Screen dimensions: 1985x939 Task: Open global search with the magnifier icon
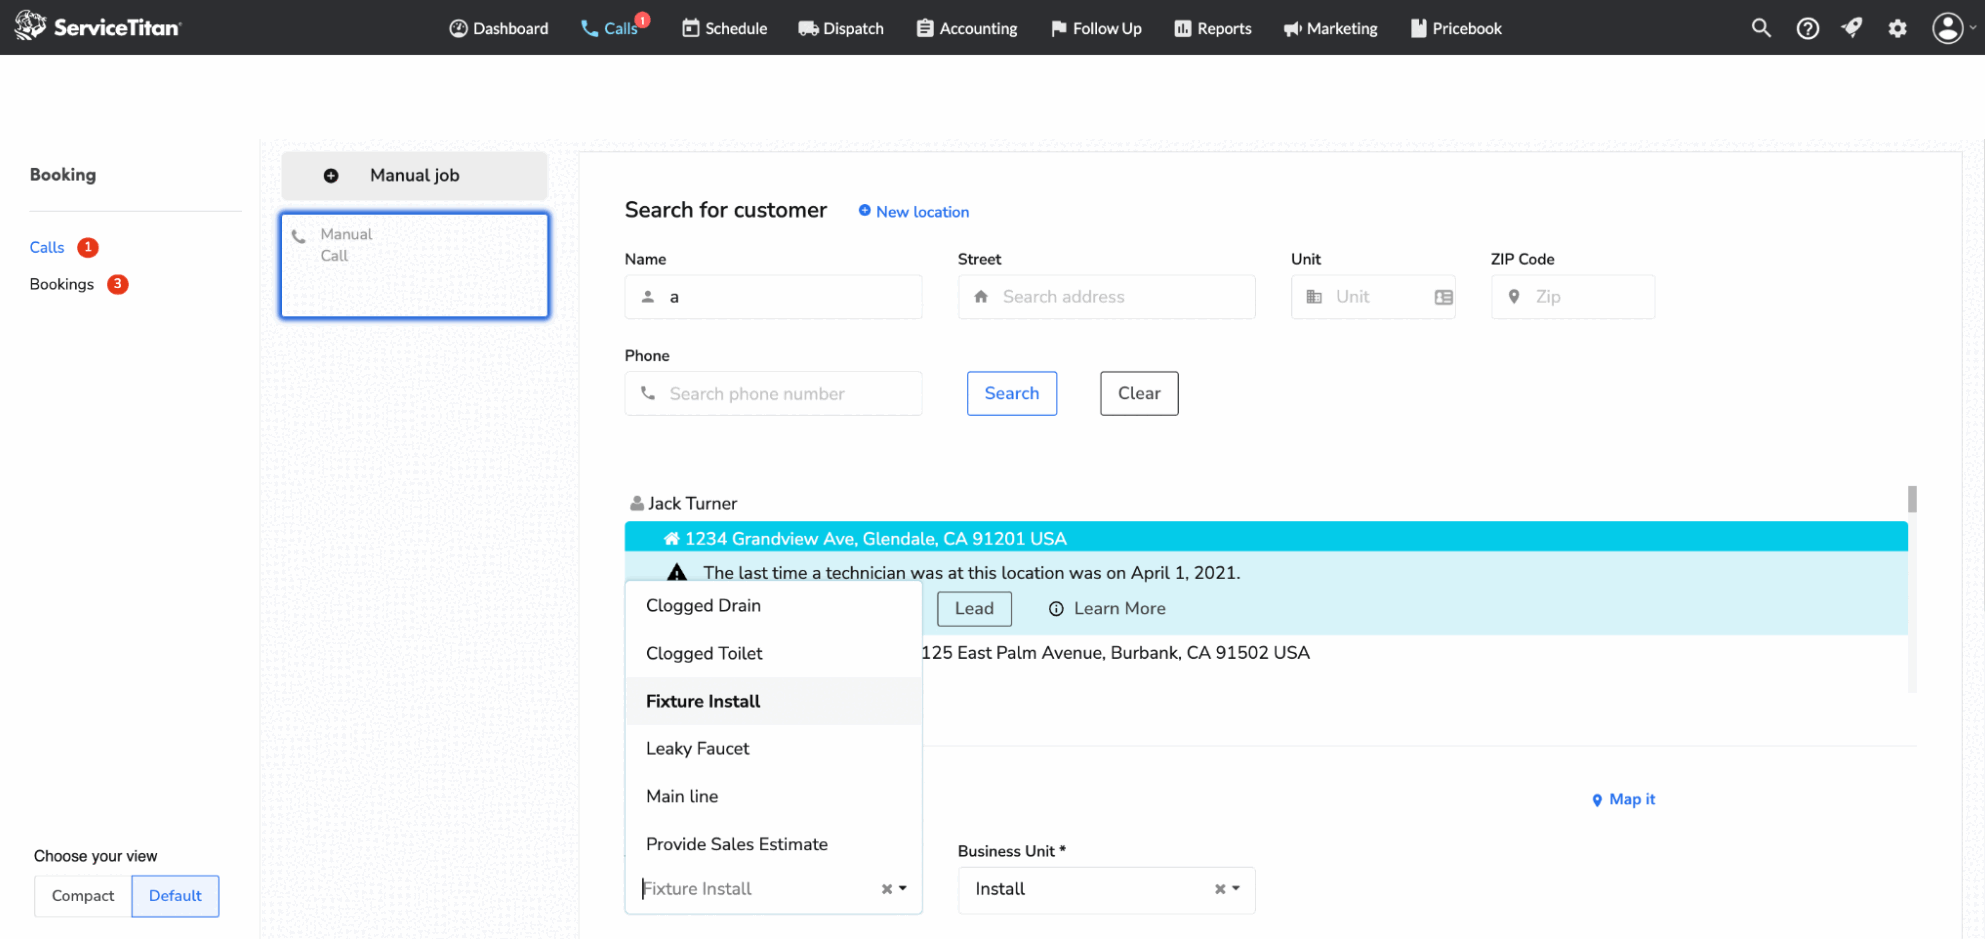(1761, 28)
